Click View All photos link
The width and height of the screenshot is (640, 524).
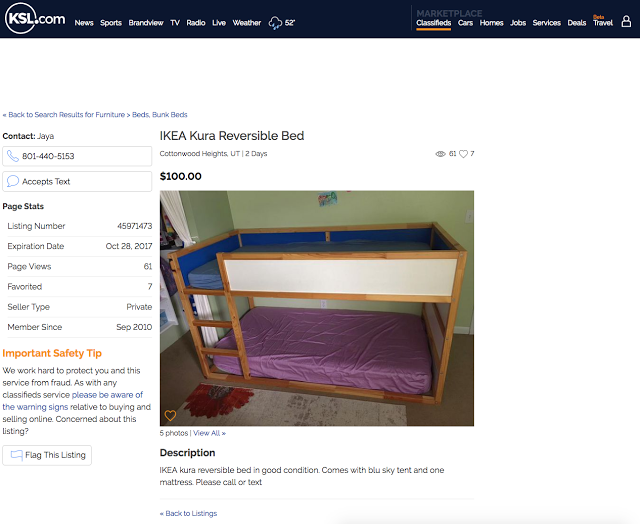pos(209,433)
